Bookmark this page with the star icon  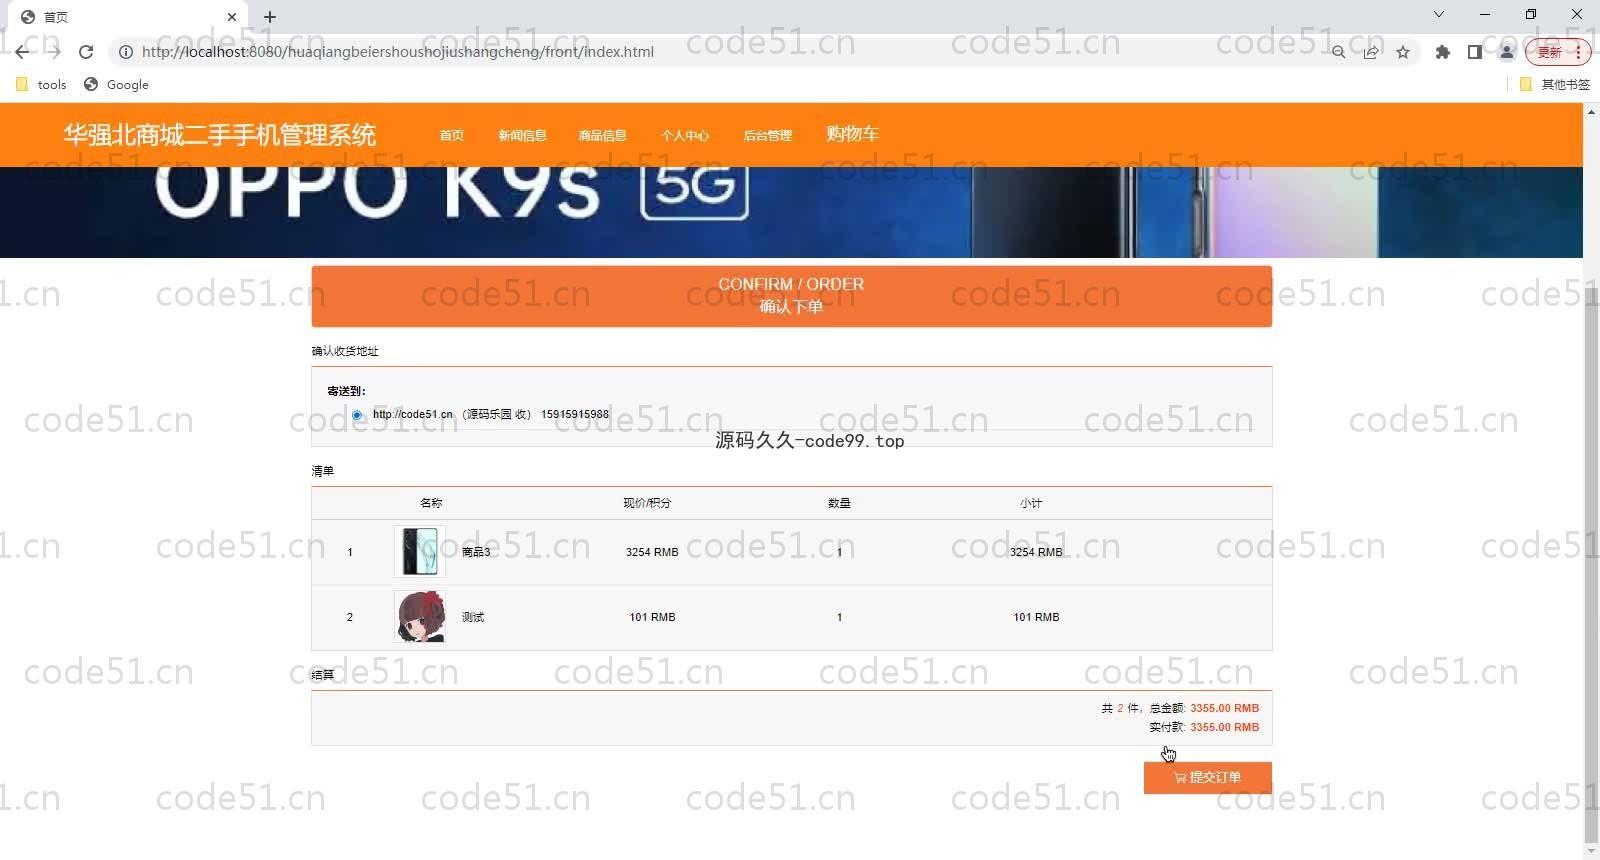click(1403, 52)
